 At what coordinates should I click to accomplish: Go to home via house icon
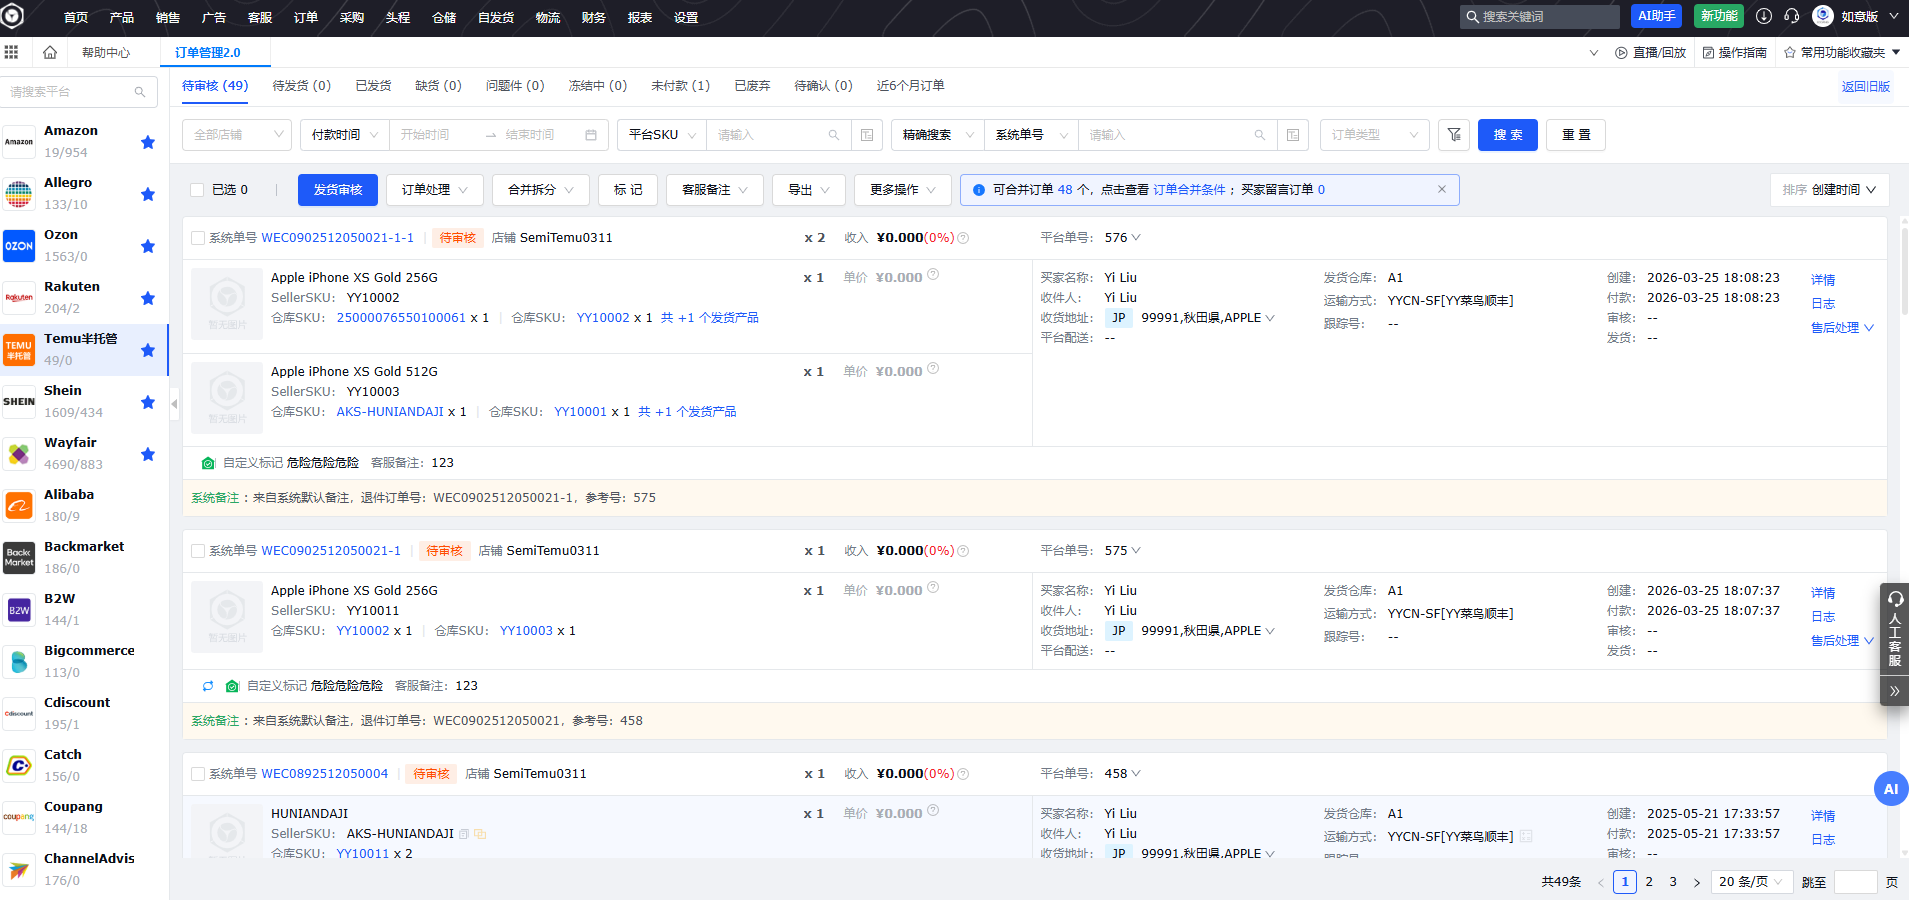50,52
